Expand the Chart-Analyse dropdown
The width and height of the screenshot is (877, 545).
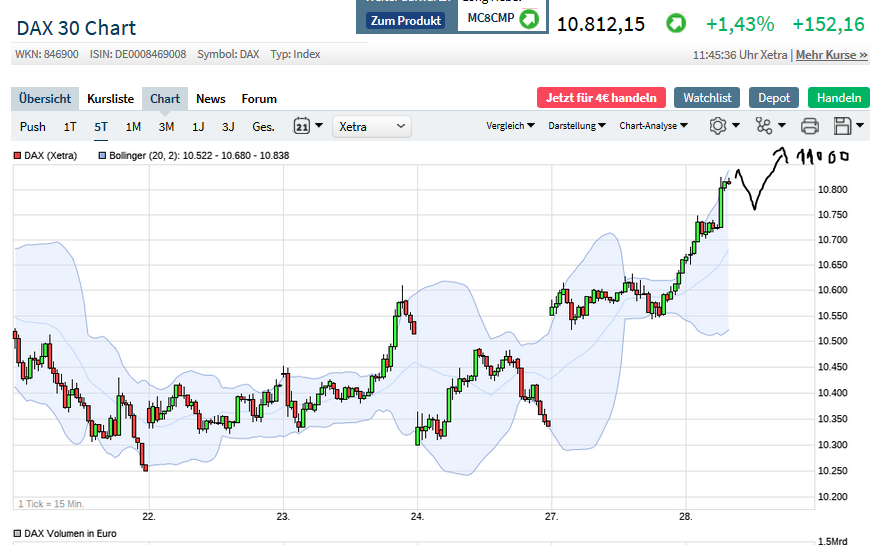[x=654, y=126]
